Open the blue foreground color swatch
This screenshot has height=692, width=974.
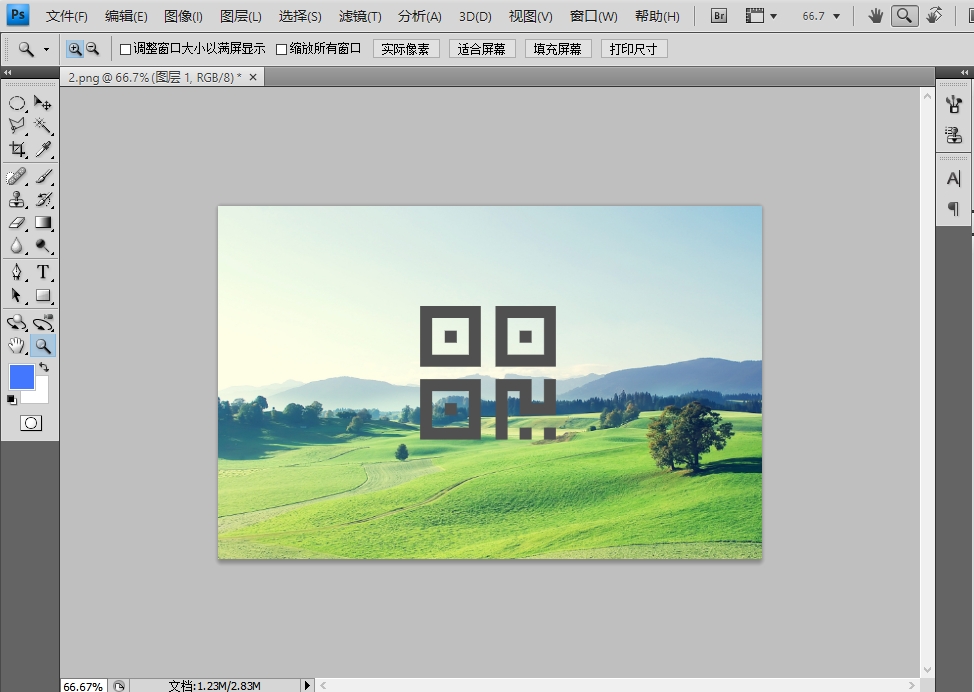(x=21, y=377)
